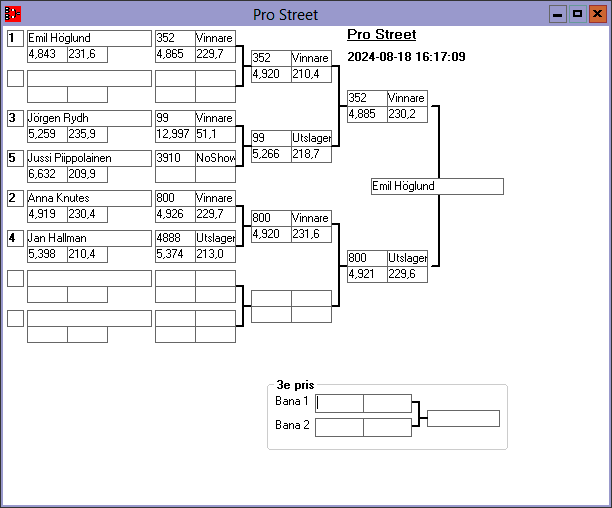Click Jussi Piippolainen name field
612x508 pixels.
(88, 158)
